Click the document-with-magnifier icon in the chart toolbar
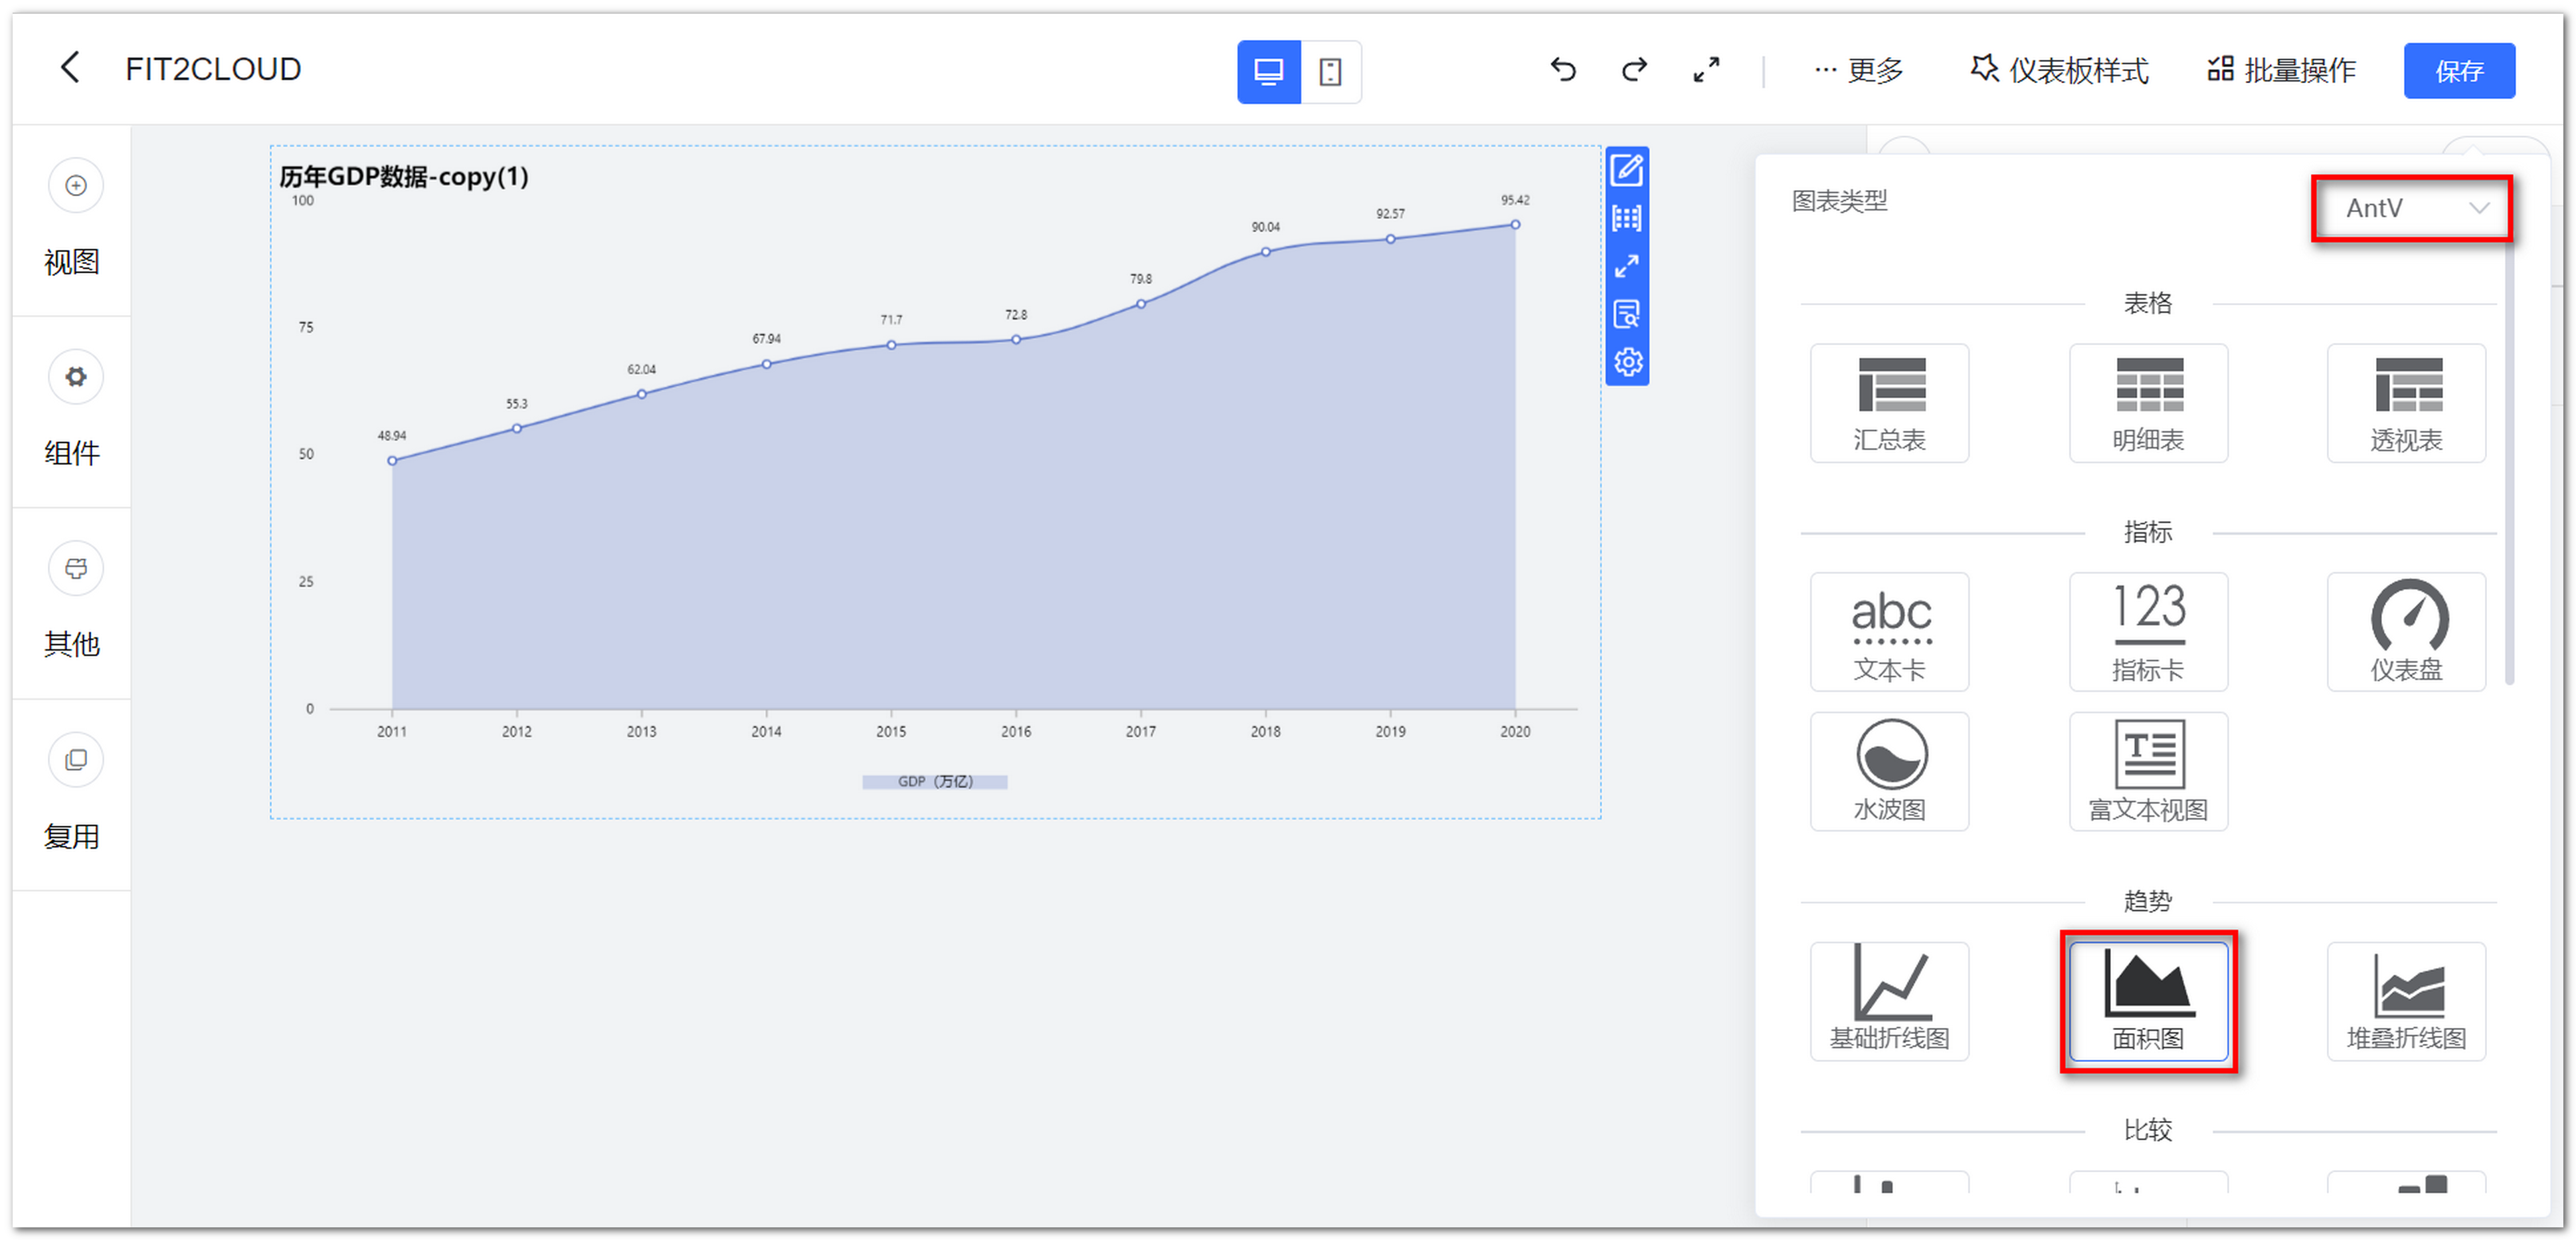This screenshot has width=2576, height=1240. (x=1627, y=314)
